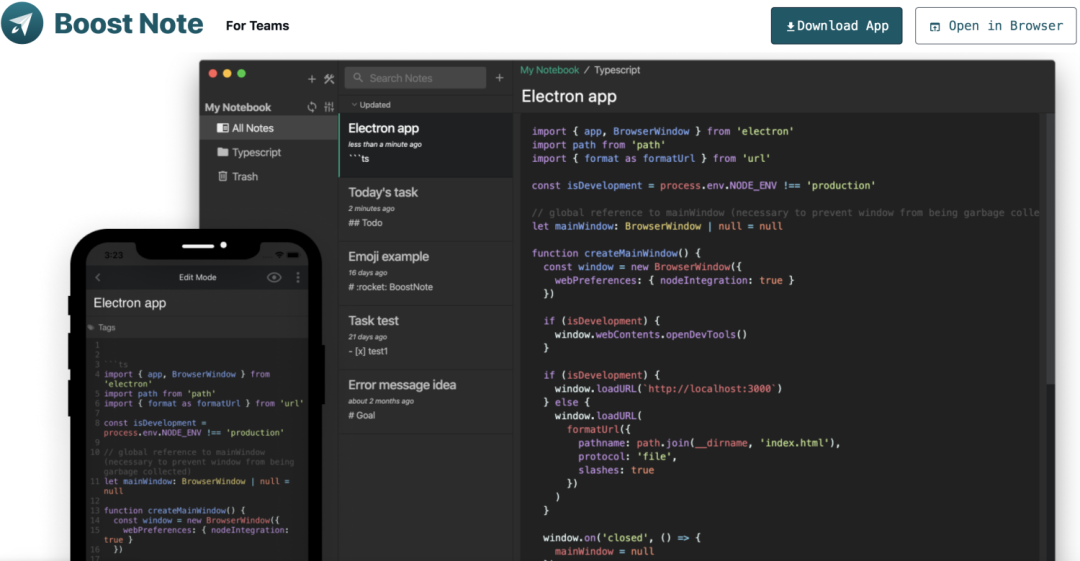Click My Notebook in the breadcrumb

pyautogui.click(x=549, y=70)
